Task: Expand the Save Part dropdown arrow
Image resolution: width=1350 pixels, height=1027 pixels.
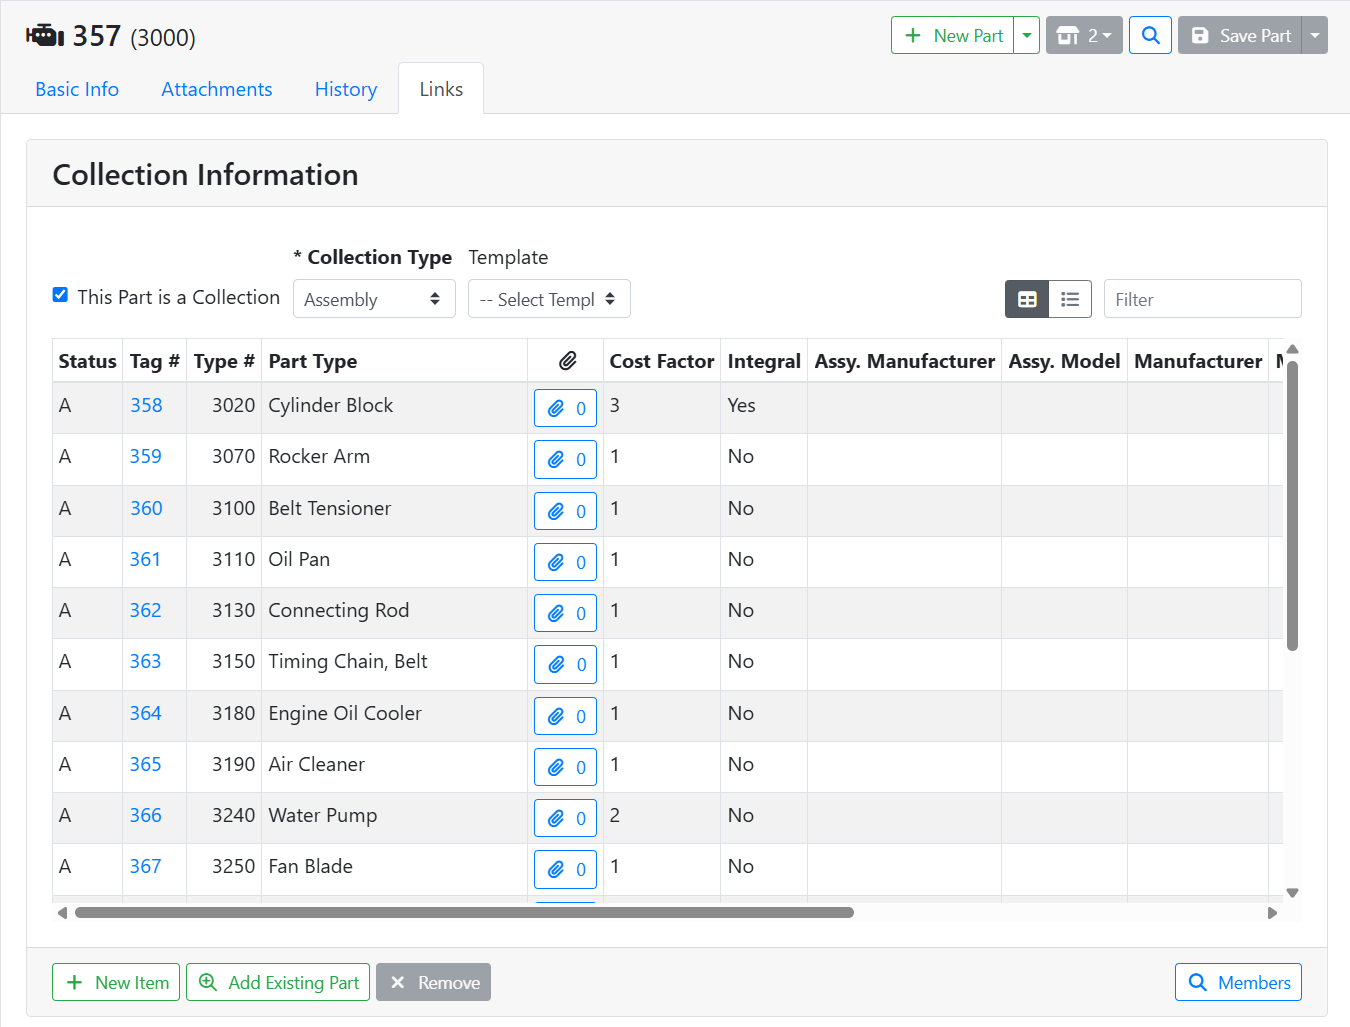Action: pyautogui.click(x=1315, y=36)
